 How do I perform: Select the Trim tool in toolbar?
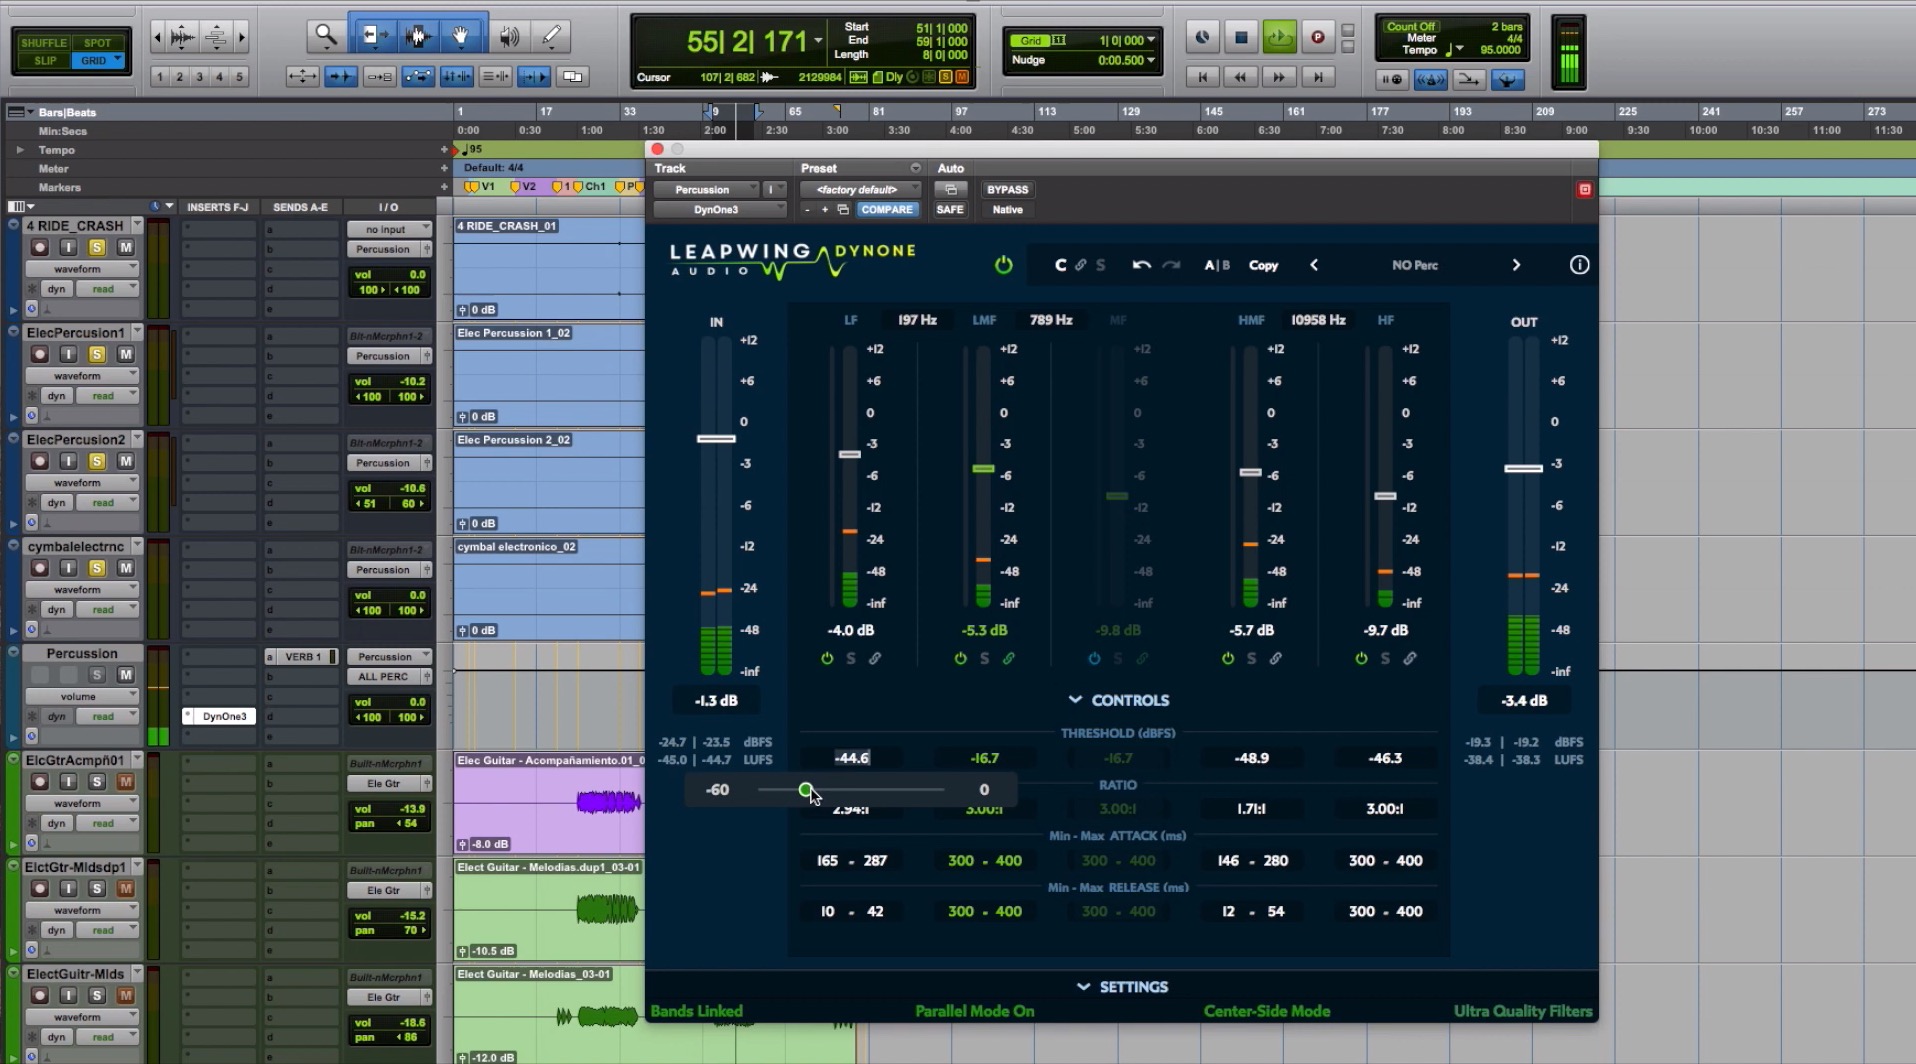(373, 36)
